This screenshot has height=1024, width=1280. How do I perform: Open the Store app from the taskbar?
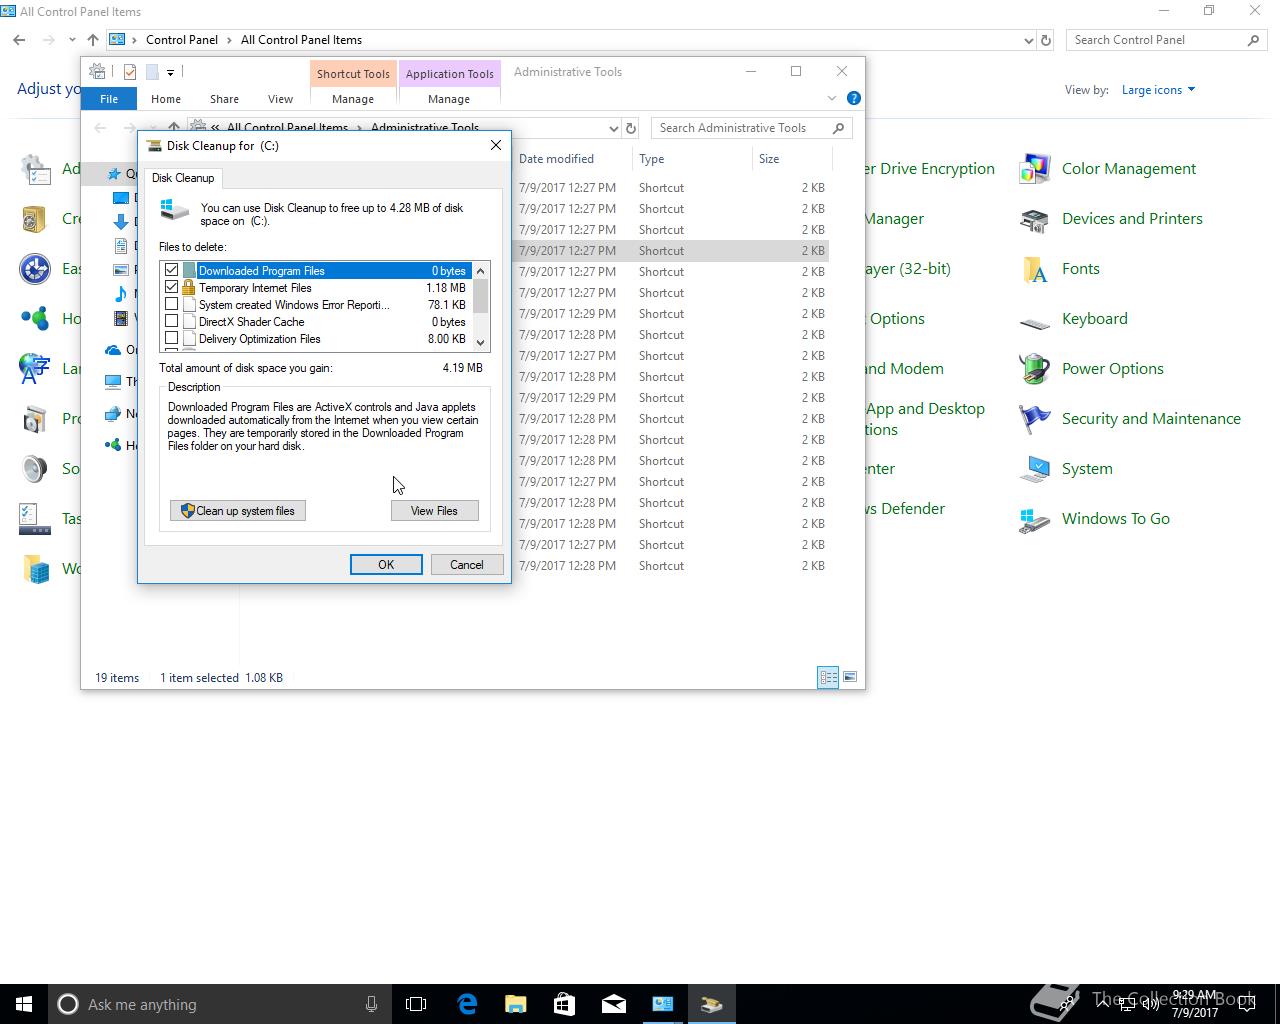564,1004
